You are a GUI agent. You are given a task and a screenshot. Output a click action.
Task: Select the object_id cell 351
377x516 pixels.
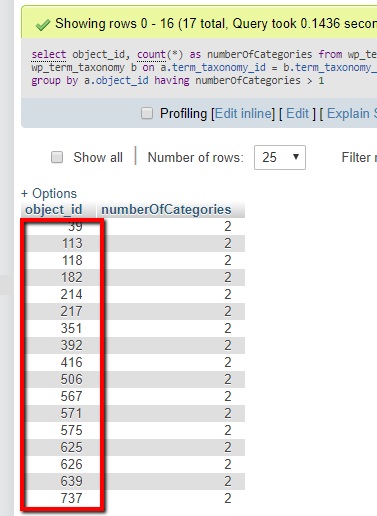pos(72,328)
